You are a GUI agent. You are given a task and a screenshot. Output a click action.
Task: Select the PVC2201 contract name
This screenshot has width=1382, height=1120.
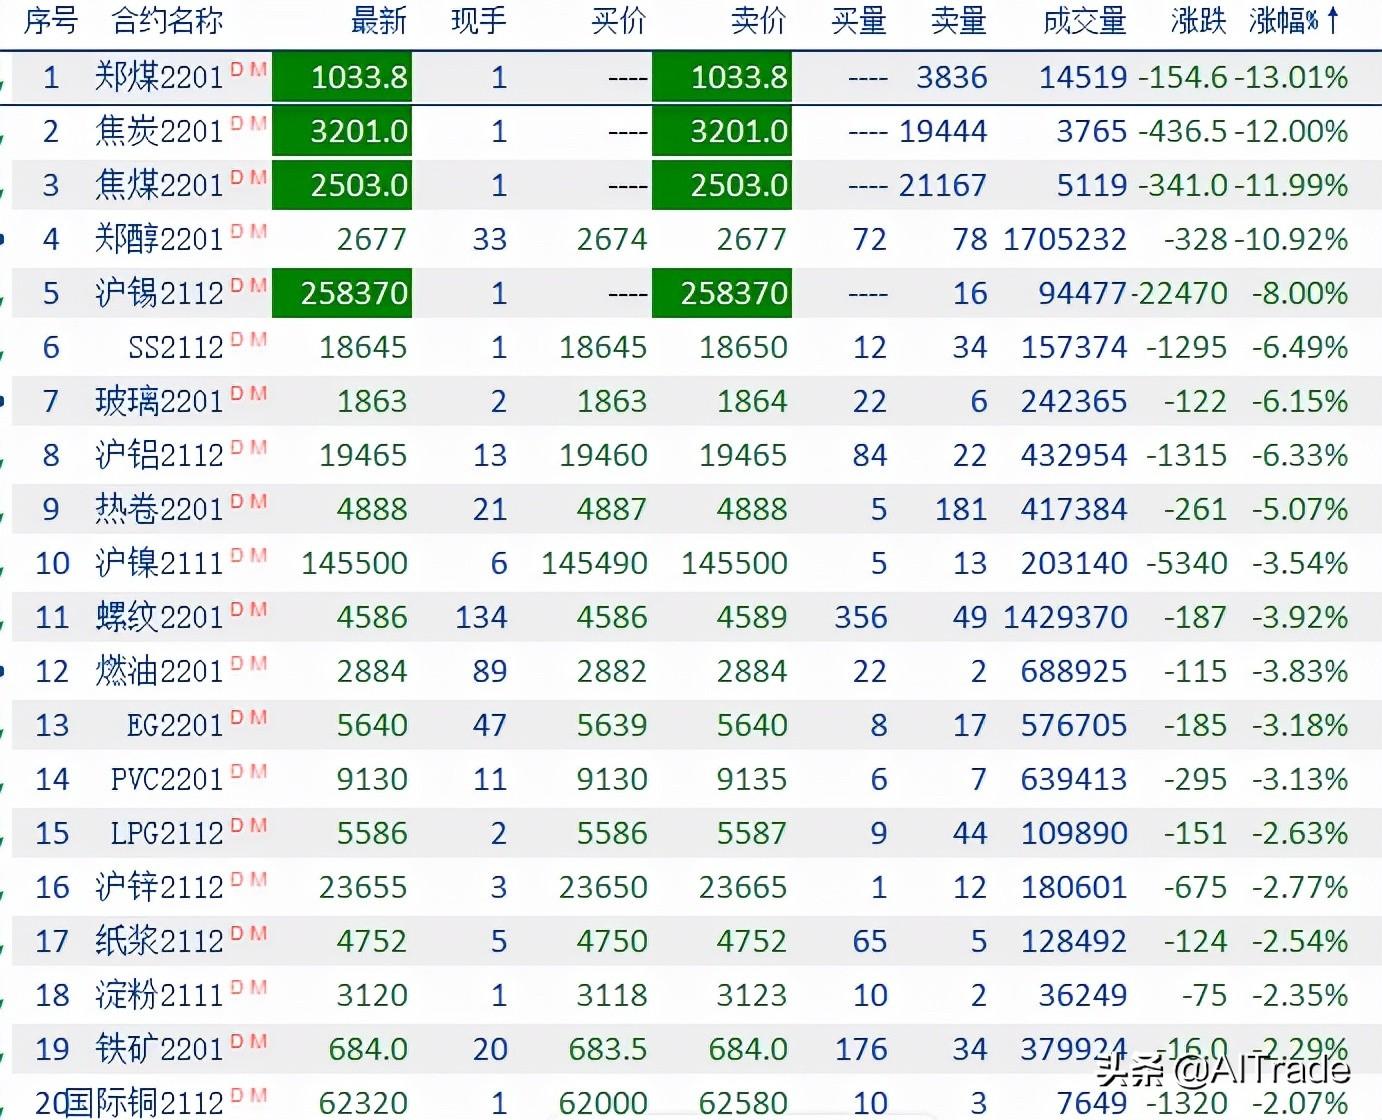click(x=167, y=779)
